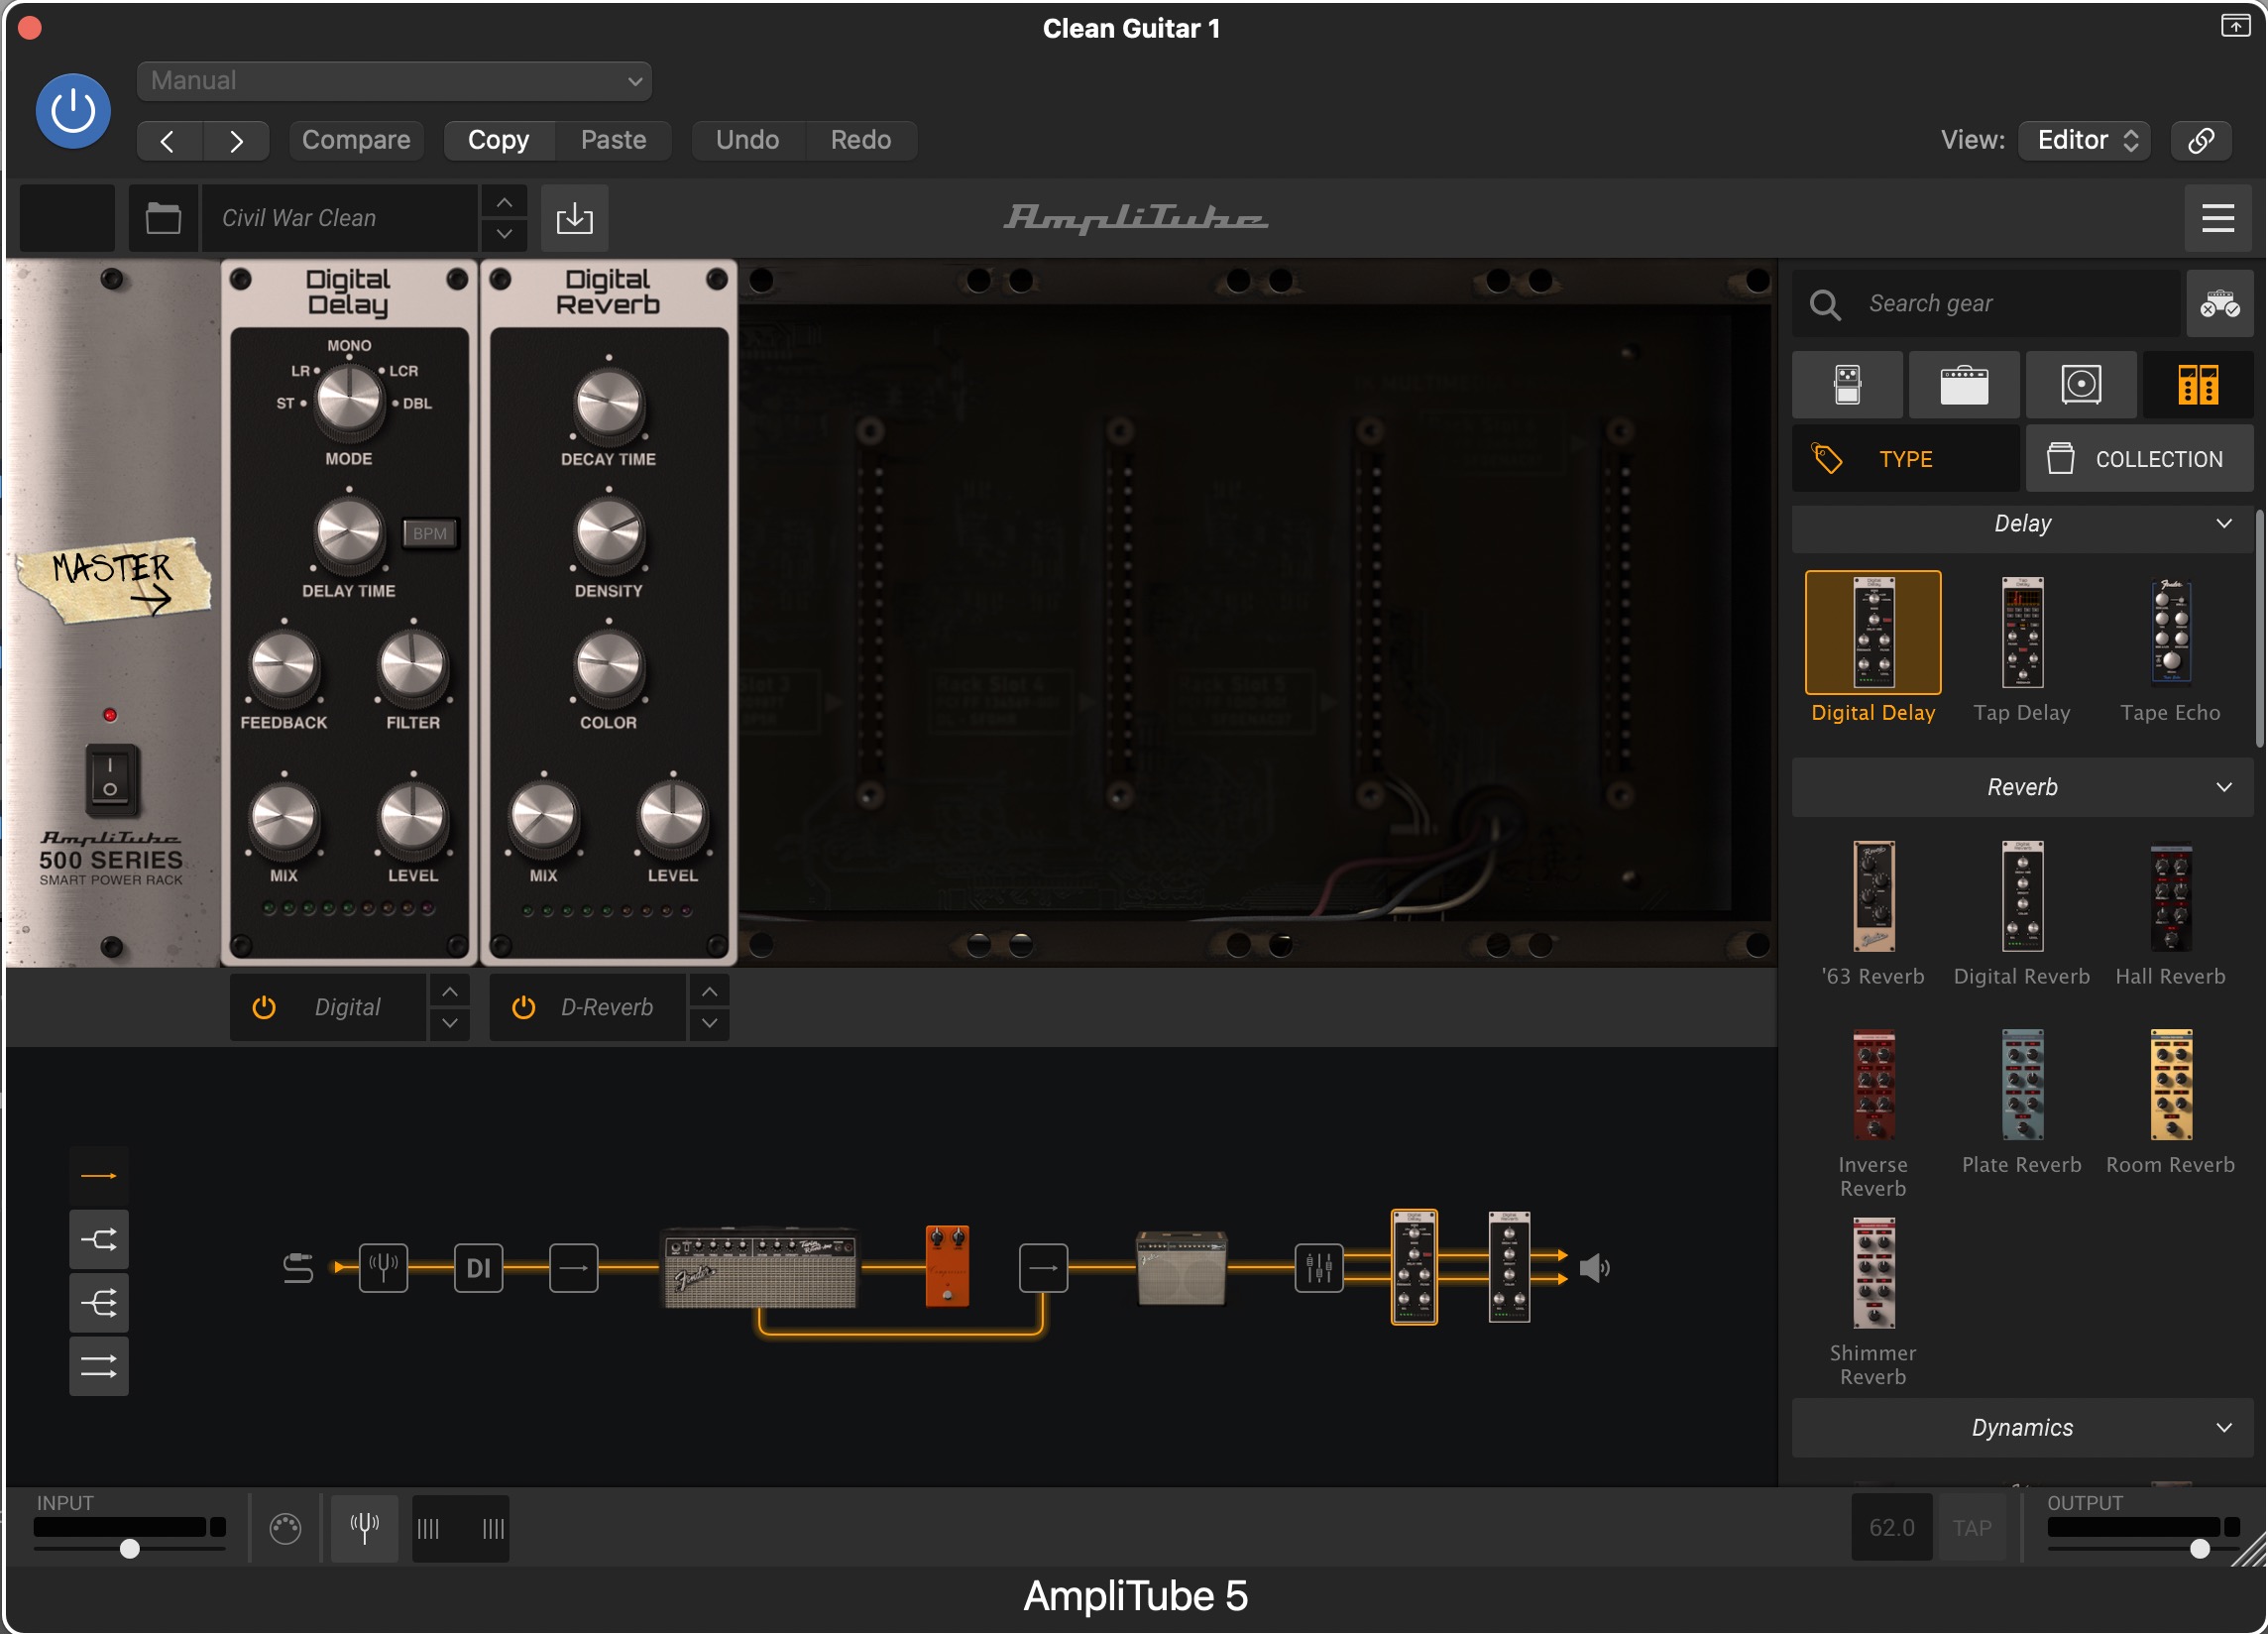Move D-Reverb slot down with arrow
The image size is (2268, 1634).
[709, 1024]
